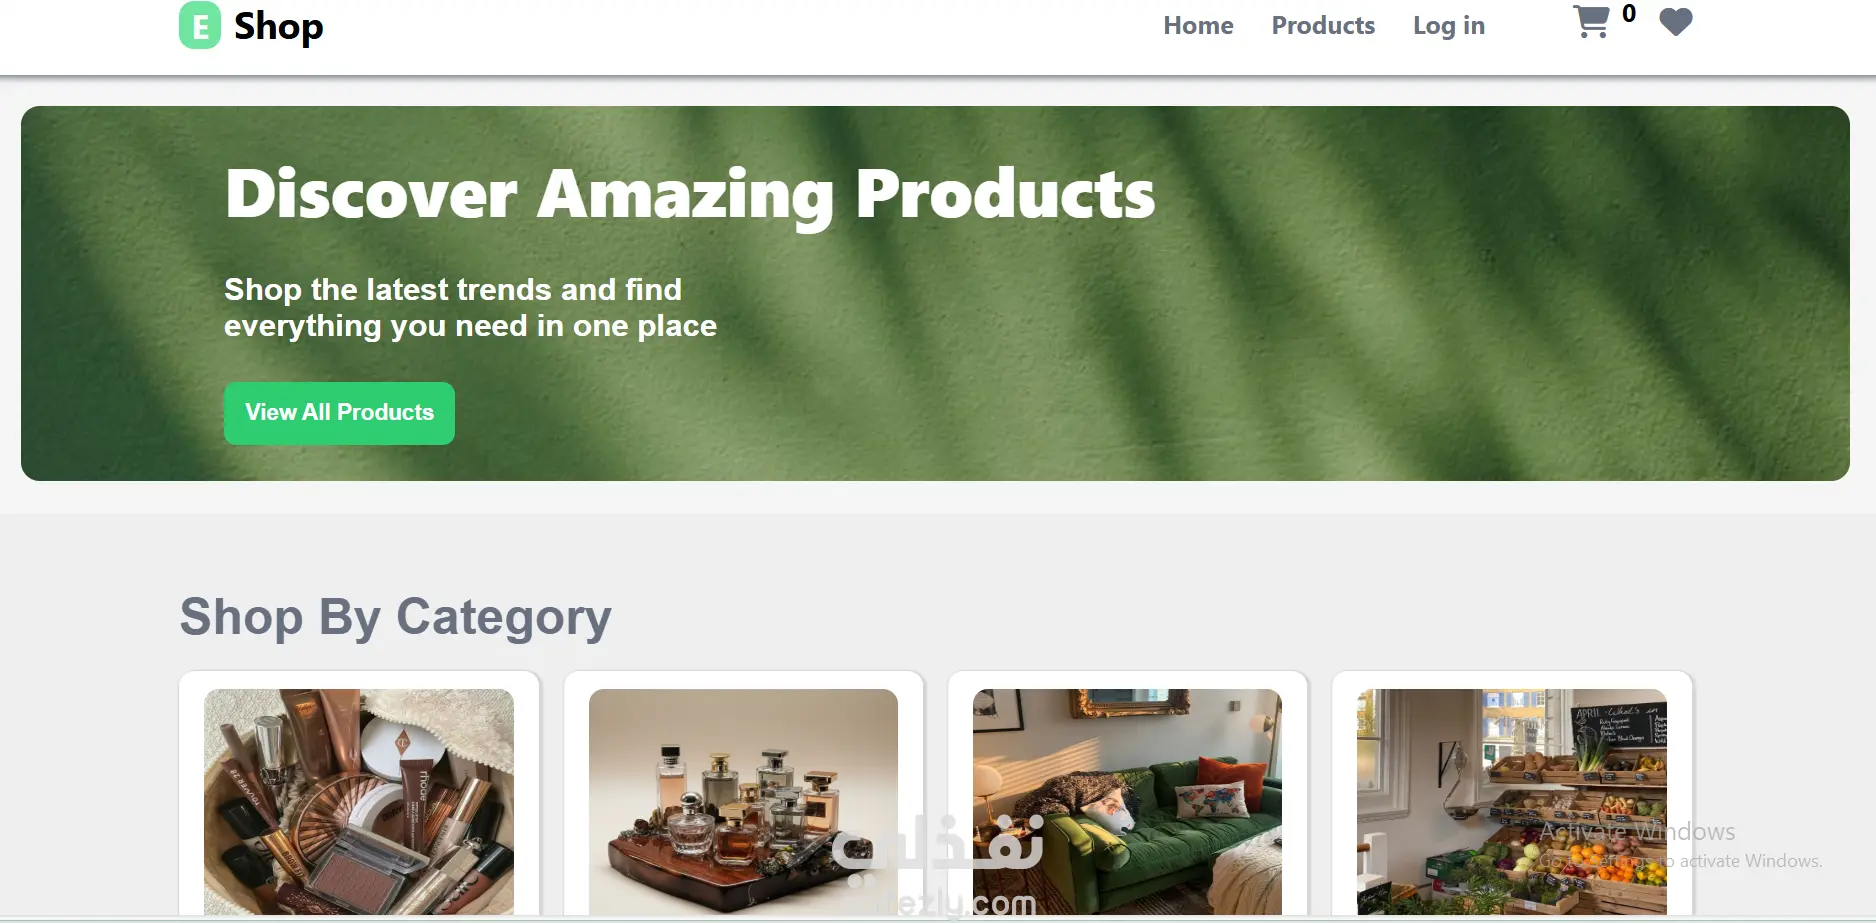
Task: Open the wishlist heart icon
Action: pos(1676,22)
